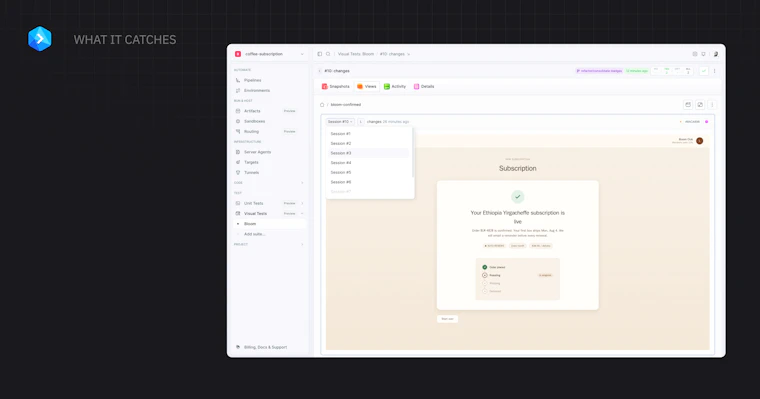
Task: Switch to the Snapshots tab
Action: tap(335, 86)
